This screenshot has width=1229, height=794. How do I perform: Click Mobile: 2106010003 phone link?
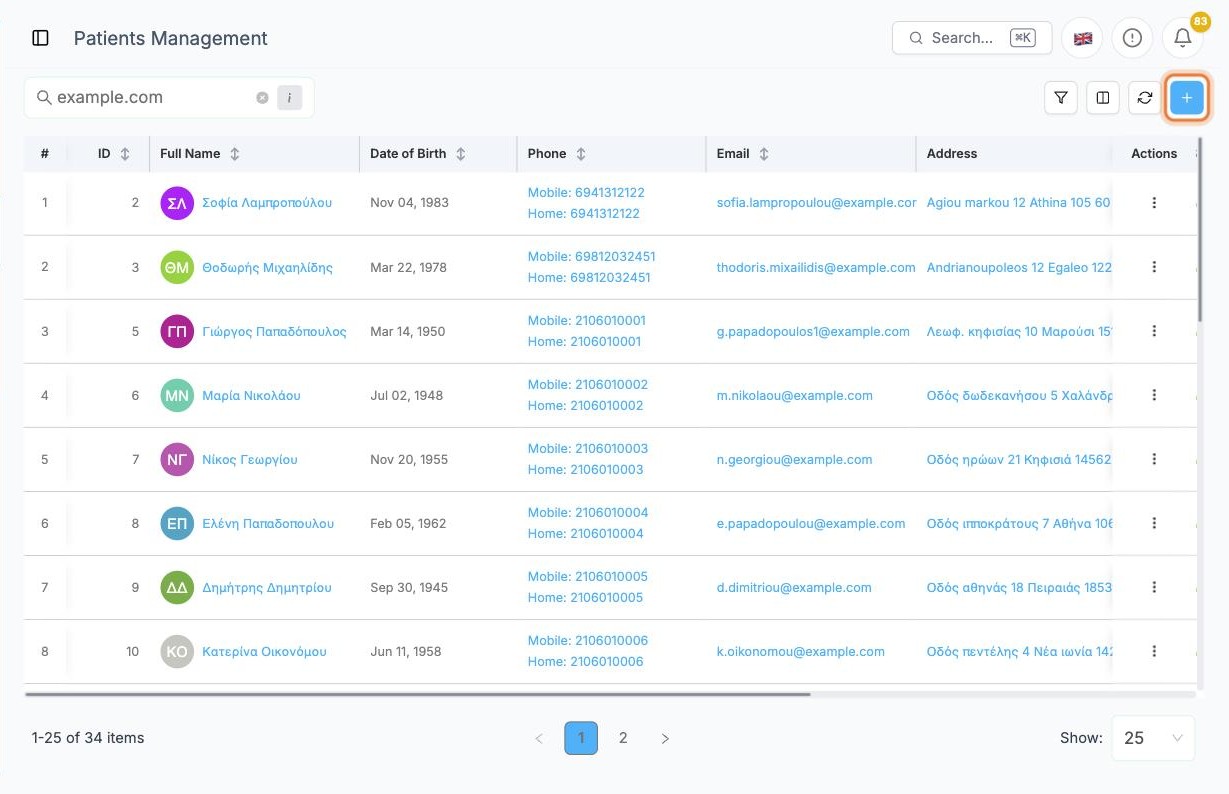[588, 448]
